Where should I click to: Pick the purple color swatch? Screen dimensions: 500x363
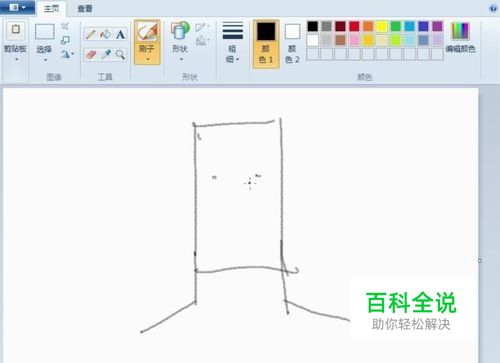coord(437,26)
